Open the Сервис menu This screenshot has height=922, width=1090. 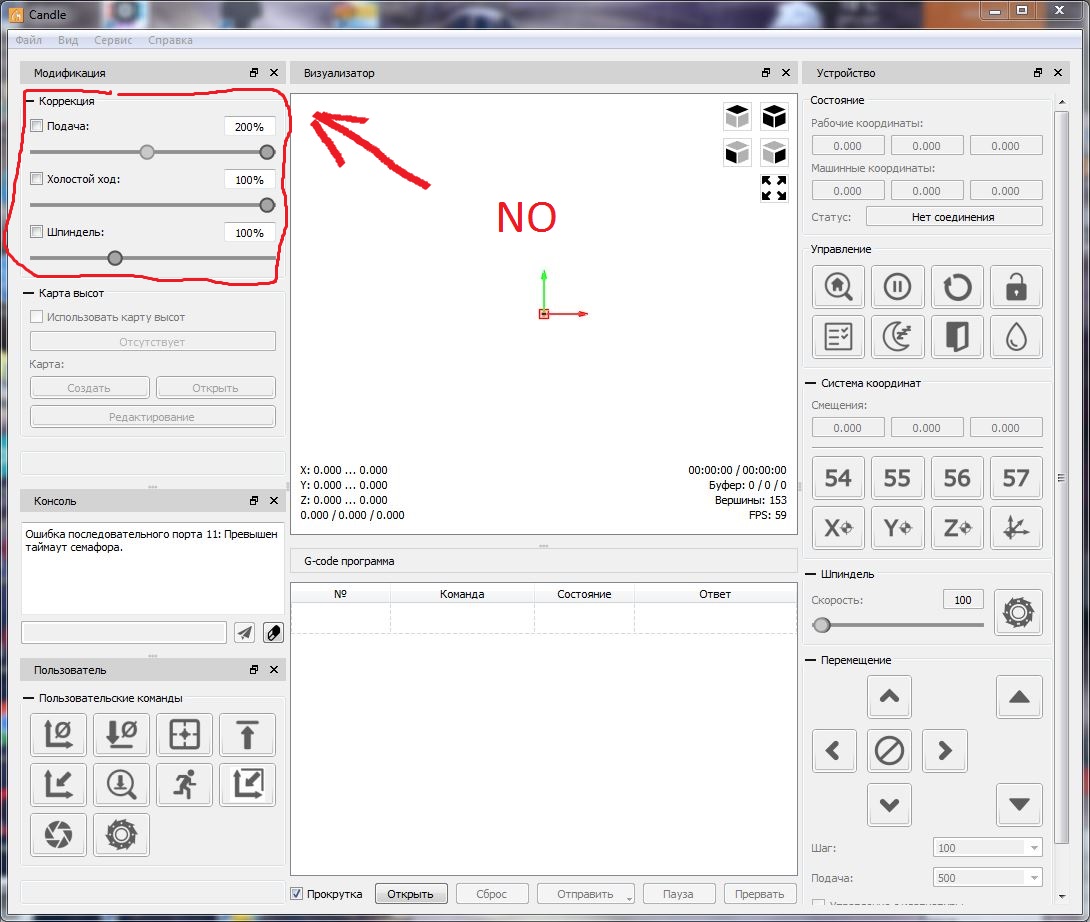pyautogui.click(x=113, y=40)
